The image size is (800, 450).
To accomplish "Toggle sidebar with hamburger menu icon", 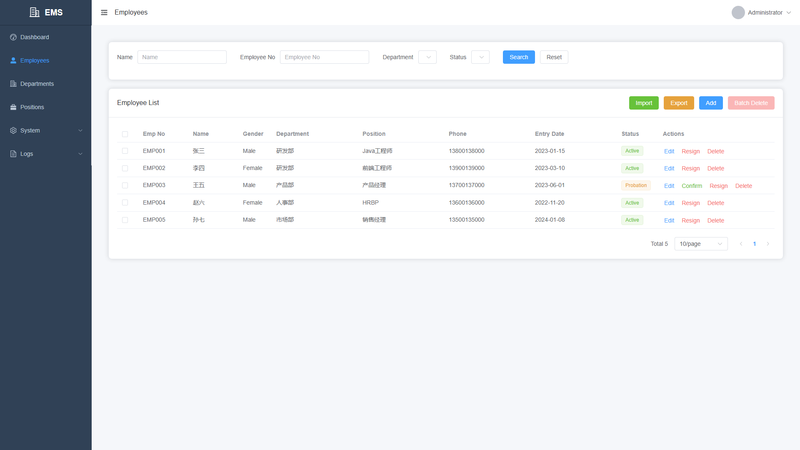I will (104, 12).
